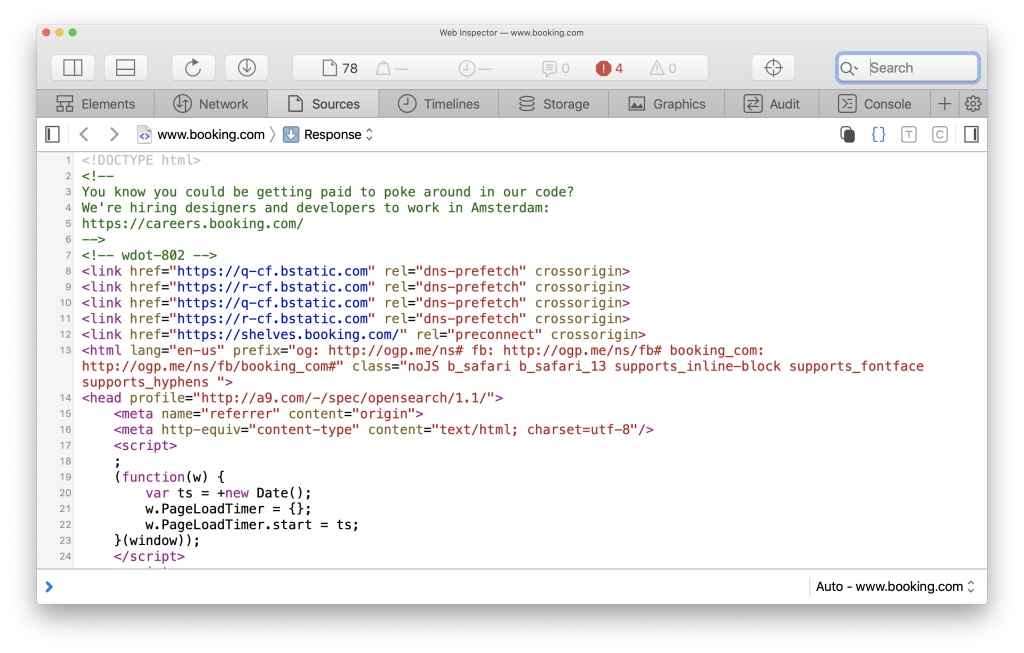This screenshot has height=653, width=1024.
Task: Toggle the right details sidebar panel
Action: click(x=971, y=133)
